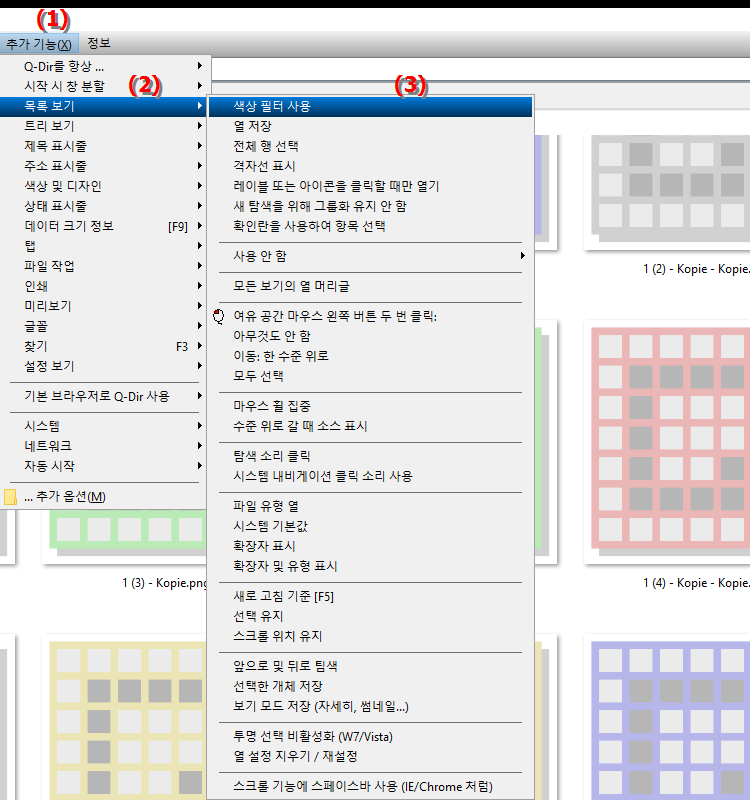
Task: Choose 이동: 한 수준 위로 option
Action: point(370,356)
